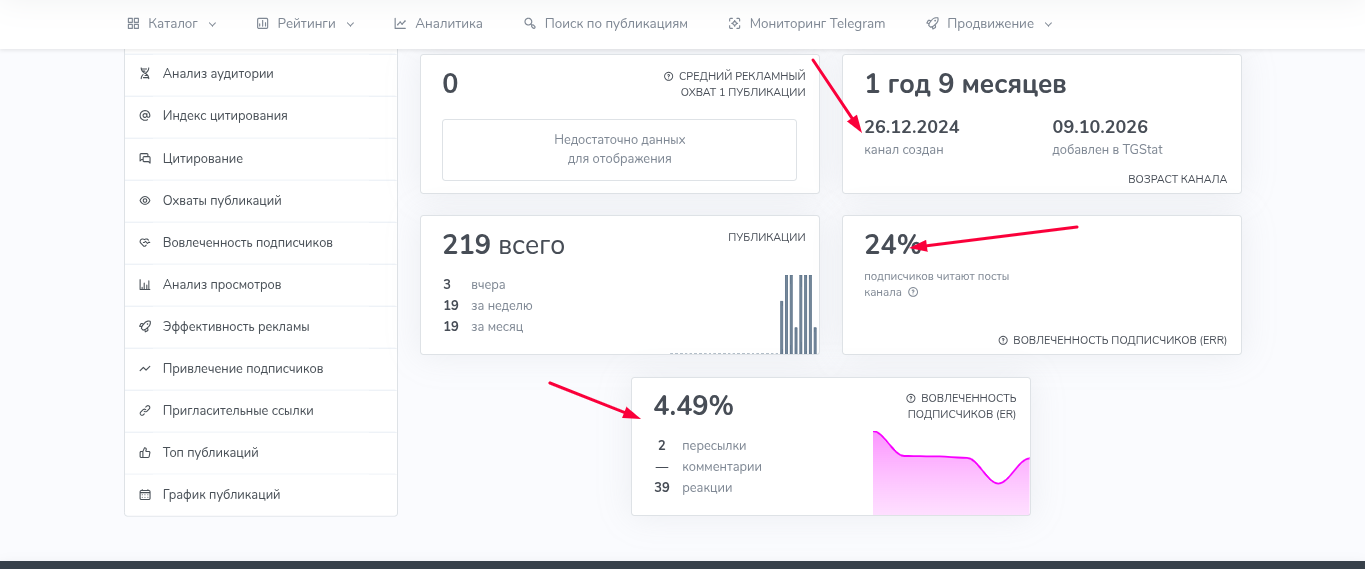Click the thumbs-up icon for Топ публикаций
The width and height of the screenshot is (1365, 569).
(x=144, y=452)
